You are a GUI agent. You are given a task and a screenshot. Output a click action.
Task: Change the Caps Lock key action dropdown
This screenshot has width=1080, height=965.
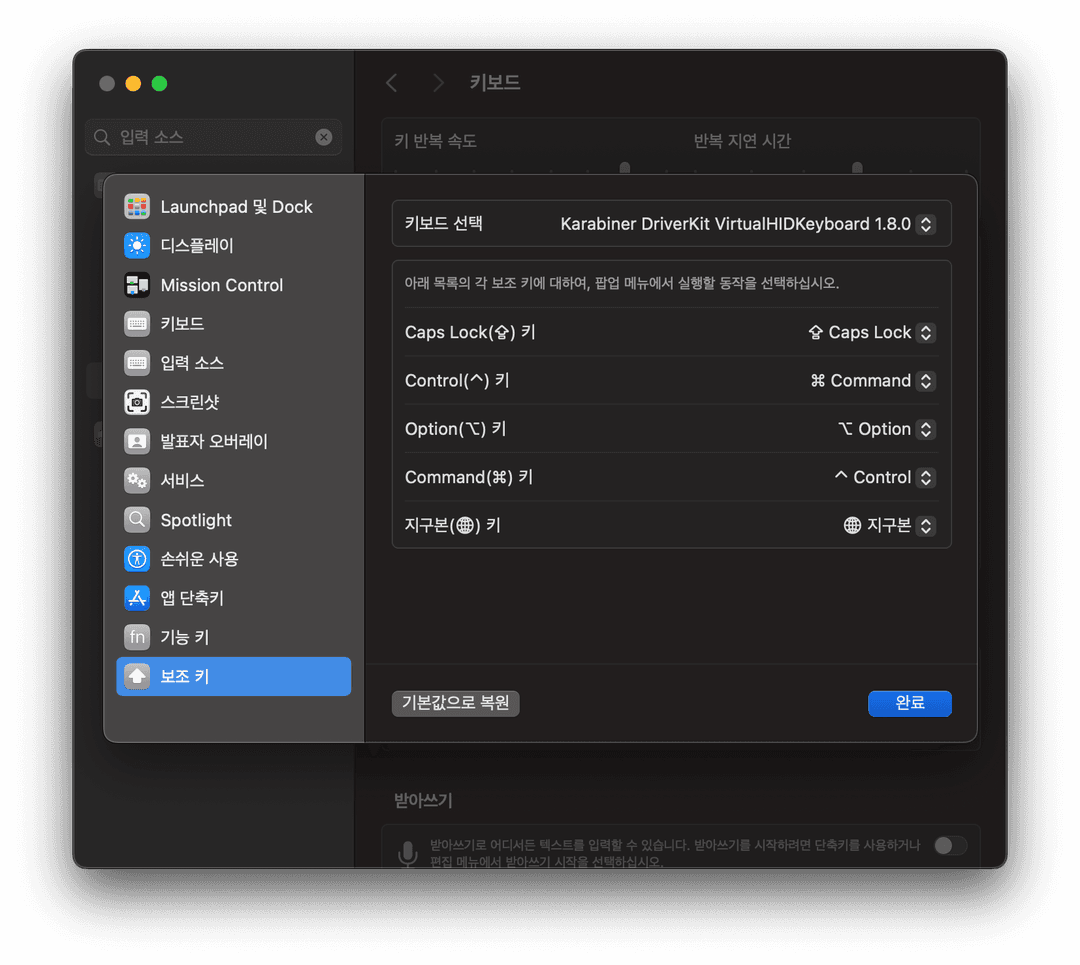pyautogui.click(x=925, y=333)
